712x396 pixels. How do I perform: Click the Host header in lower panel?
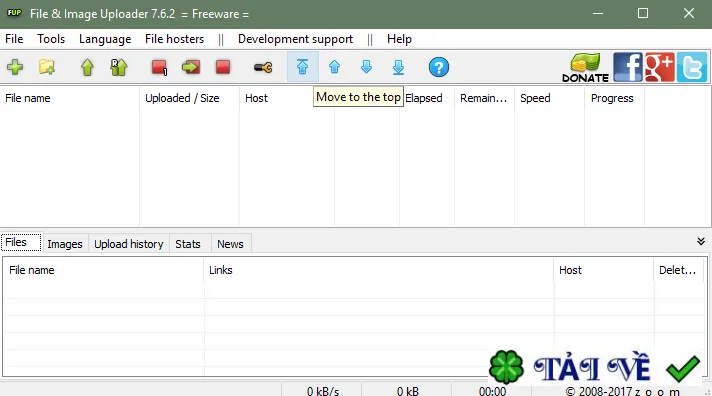604,270
